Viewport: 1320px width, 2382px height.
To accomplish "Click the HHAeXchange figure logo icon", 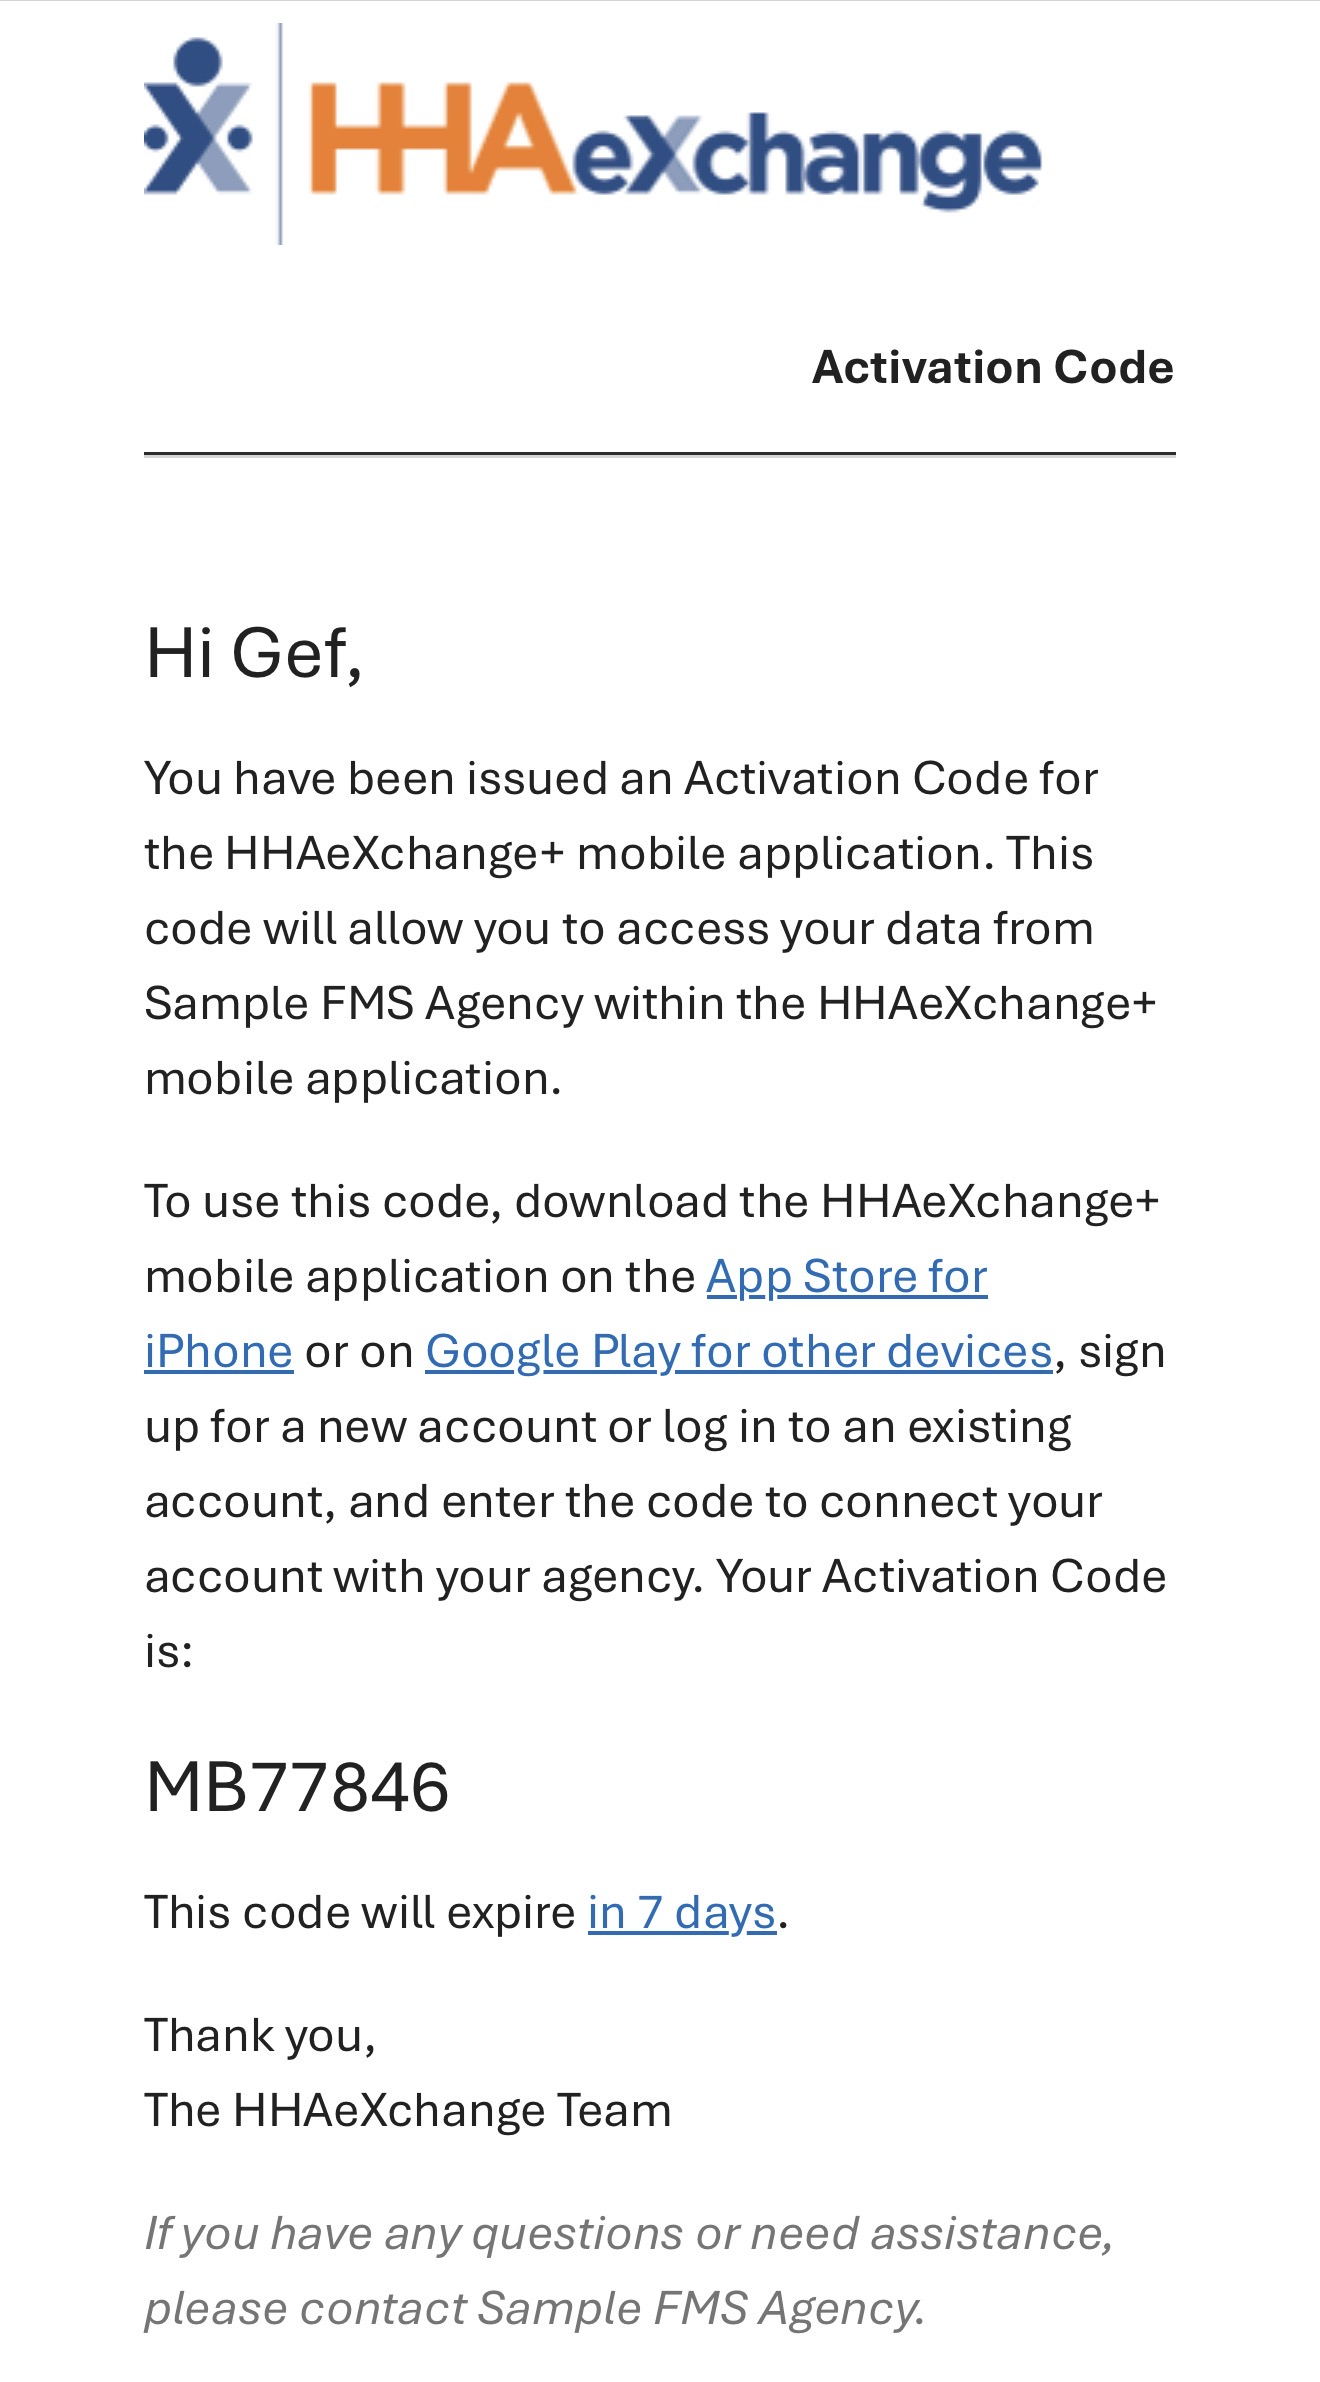I will [x=197, y=118].
